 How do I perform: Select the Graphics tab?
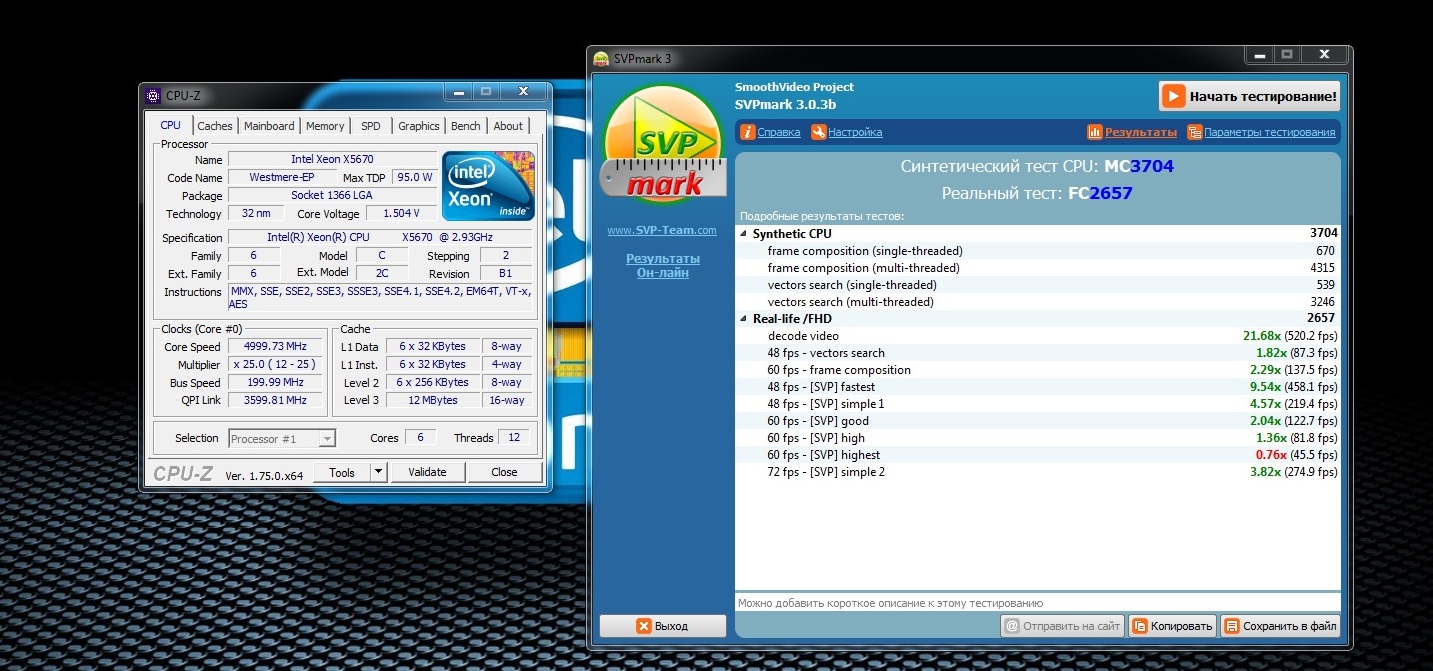point(419,126)
